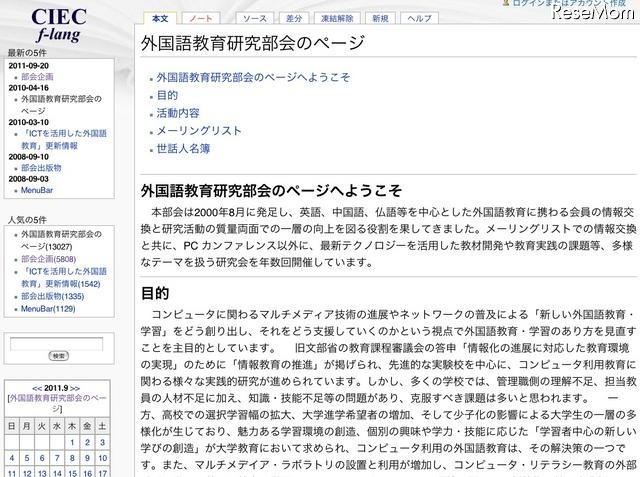Select day 1 in calendar
640x477 pixels.
pyautogui.click(x=72, y=442)
